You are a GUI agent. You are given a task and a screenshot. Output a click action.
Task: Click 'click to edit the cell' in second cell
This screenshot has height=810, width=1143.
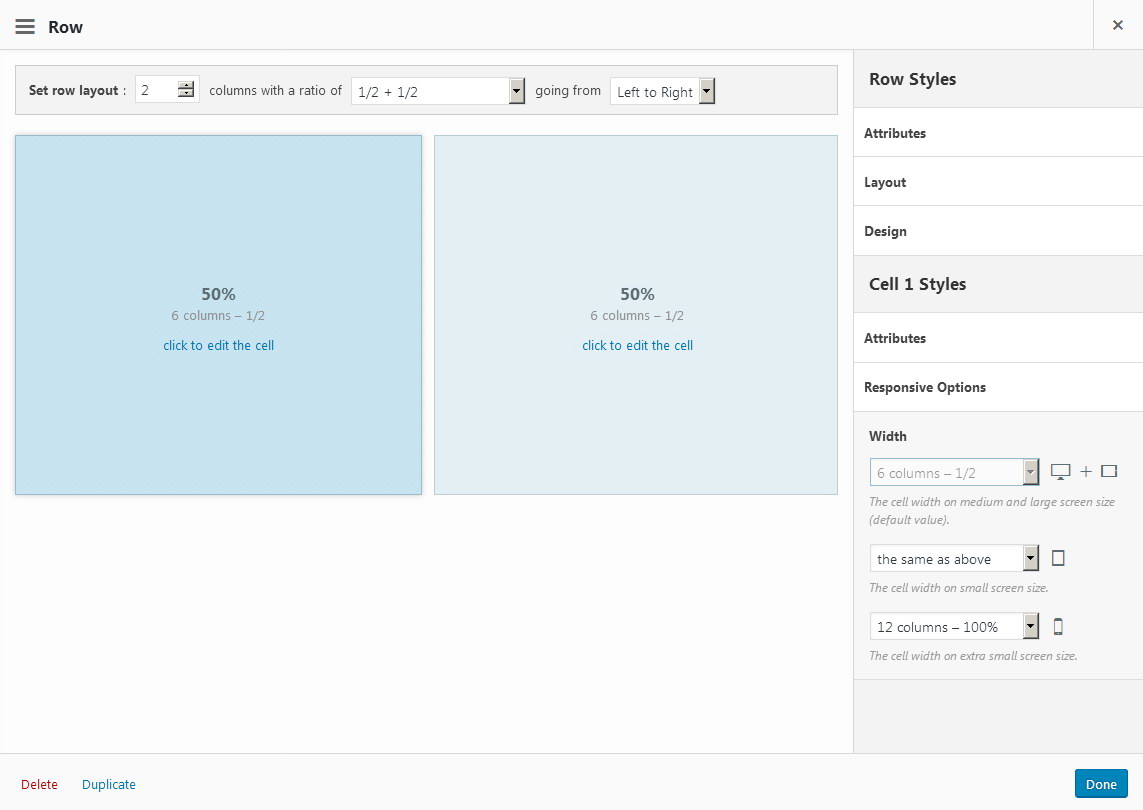tap(637, 346)
